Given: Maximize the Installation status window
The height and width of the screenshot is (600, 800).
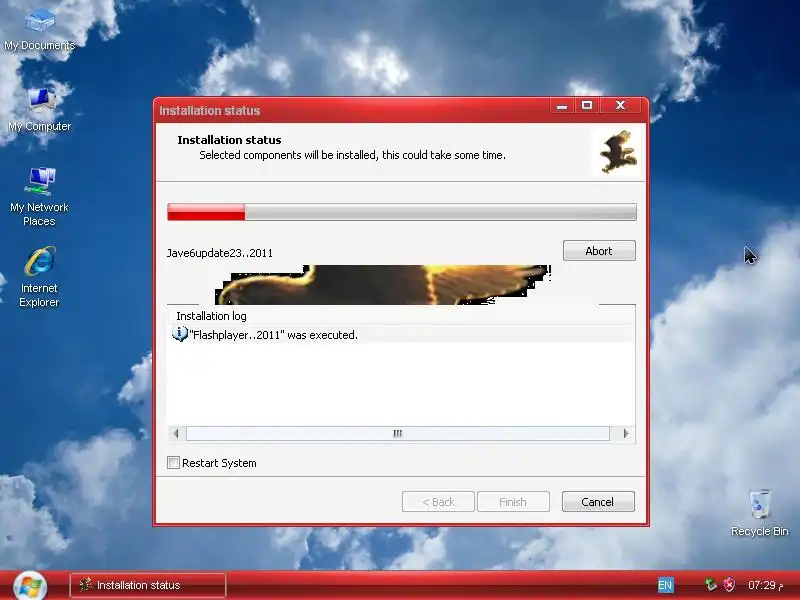Looking at the screenshot, I should click(x=587, y=106).
